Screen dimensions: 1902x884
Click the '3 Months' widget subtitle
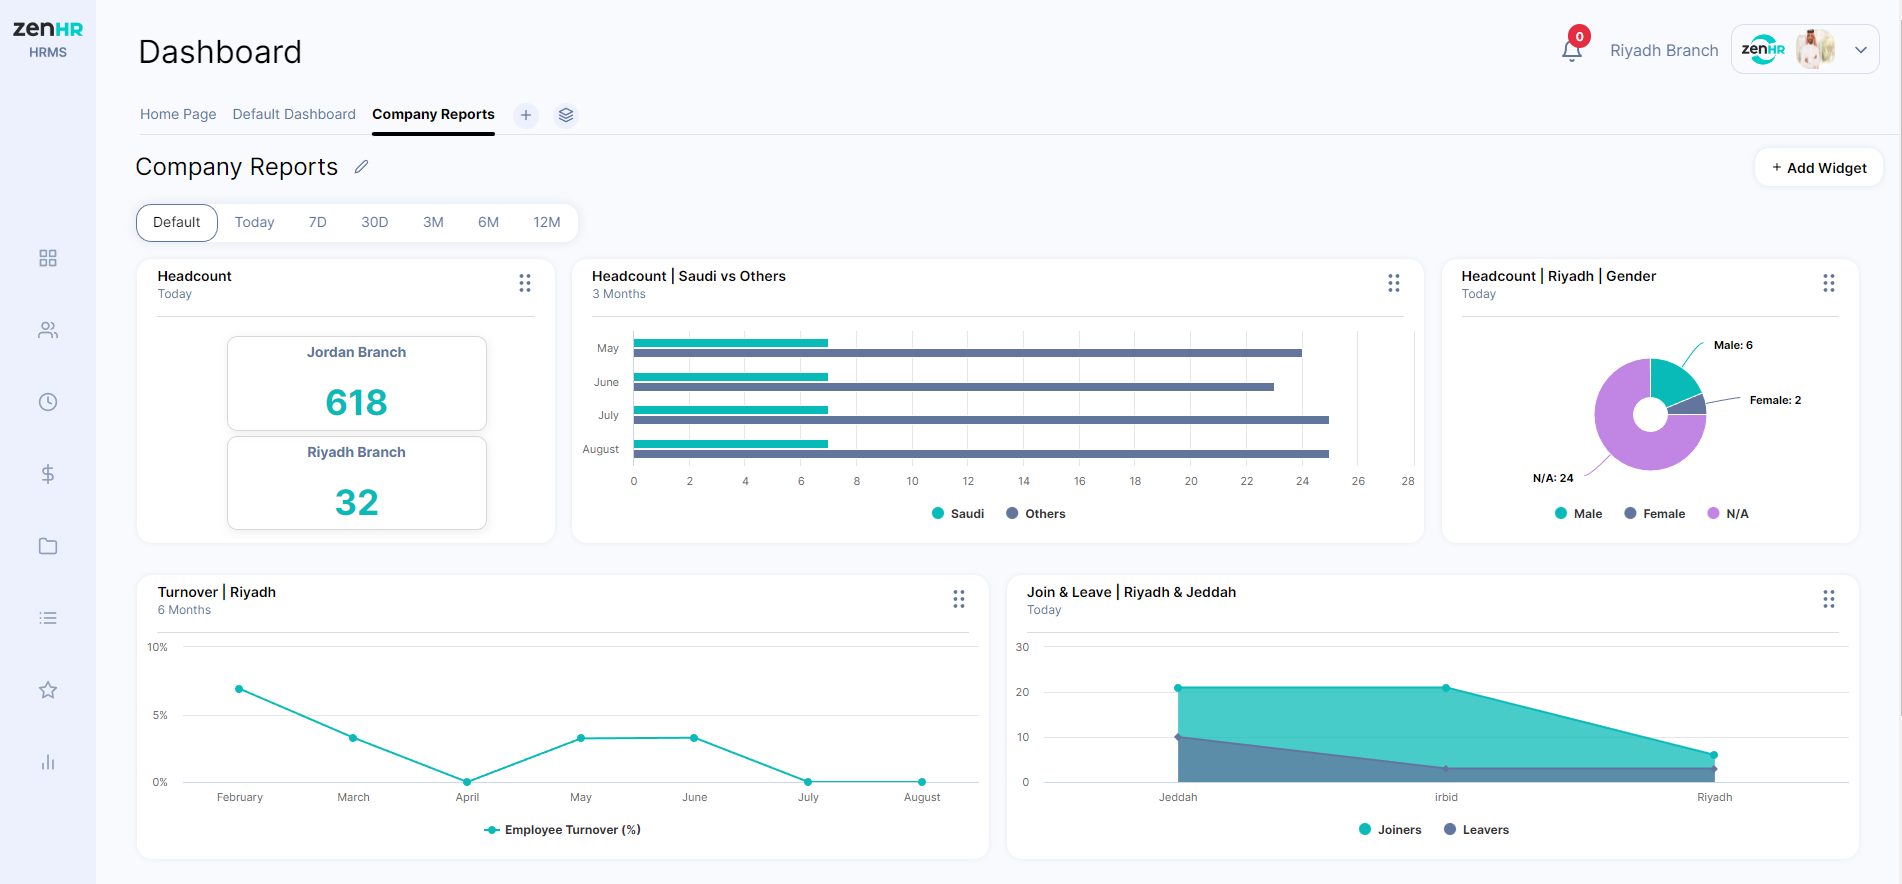tap(619, 294)
